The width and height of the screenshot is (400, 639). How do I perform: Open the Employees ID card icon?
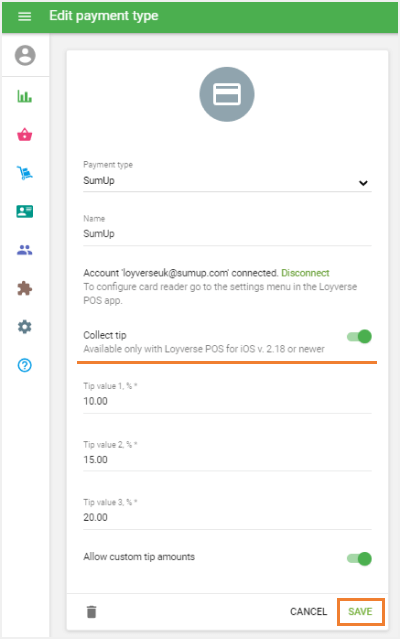pyautogui.click(x=24, y=212)
